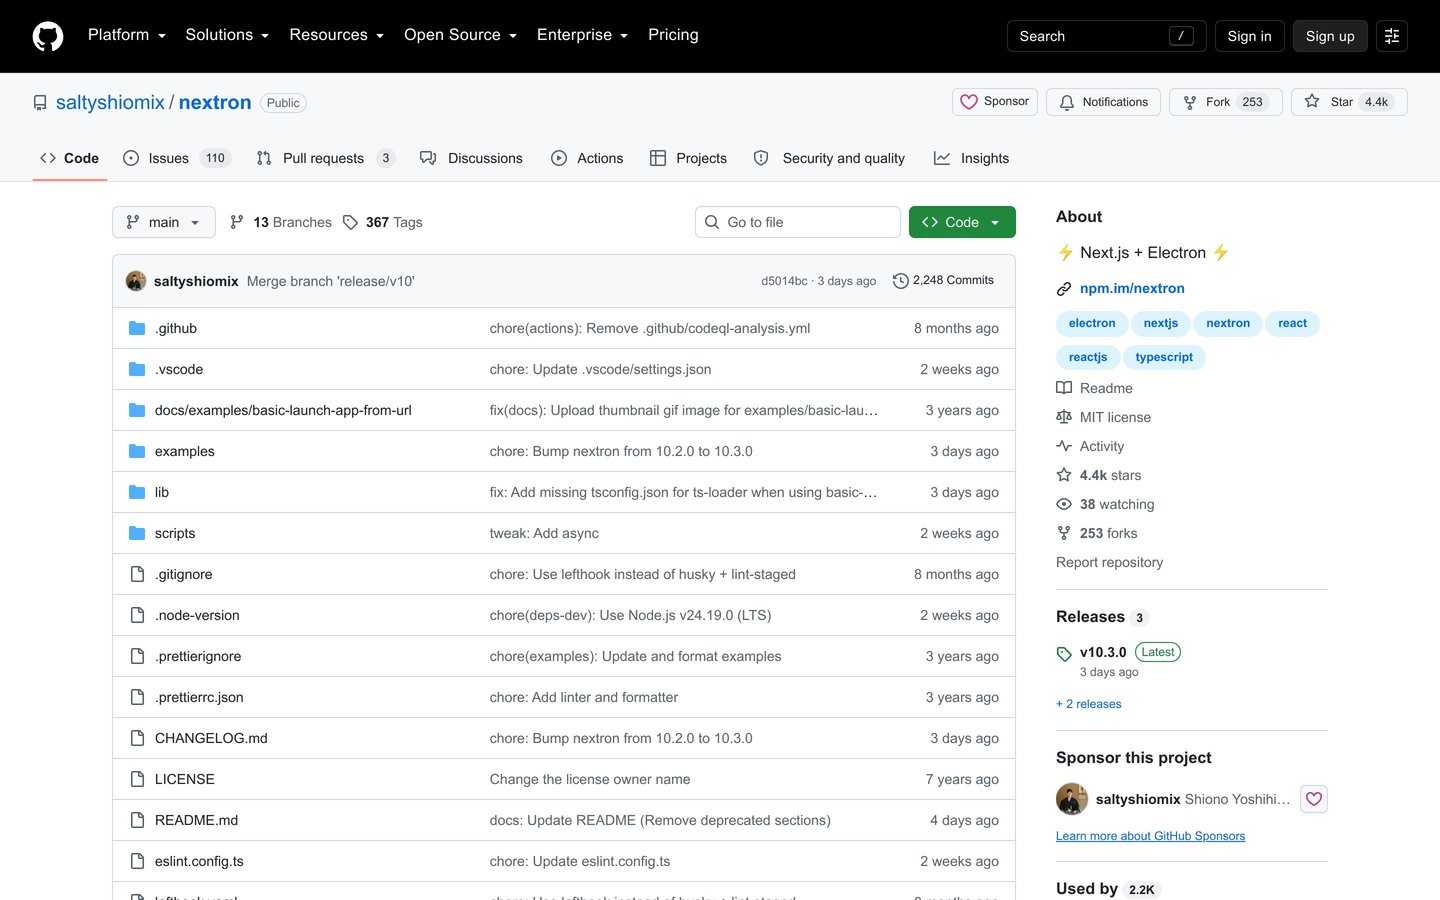Click the branch icon beside 13 Branches
The width and height of the screenshot is (1440, 900).
point(237,222)
